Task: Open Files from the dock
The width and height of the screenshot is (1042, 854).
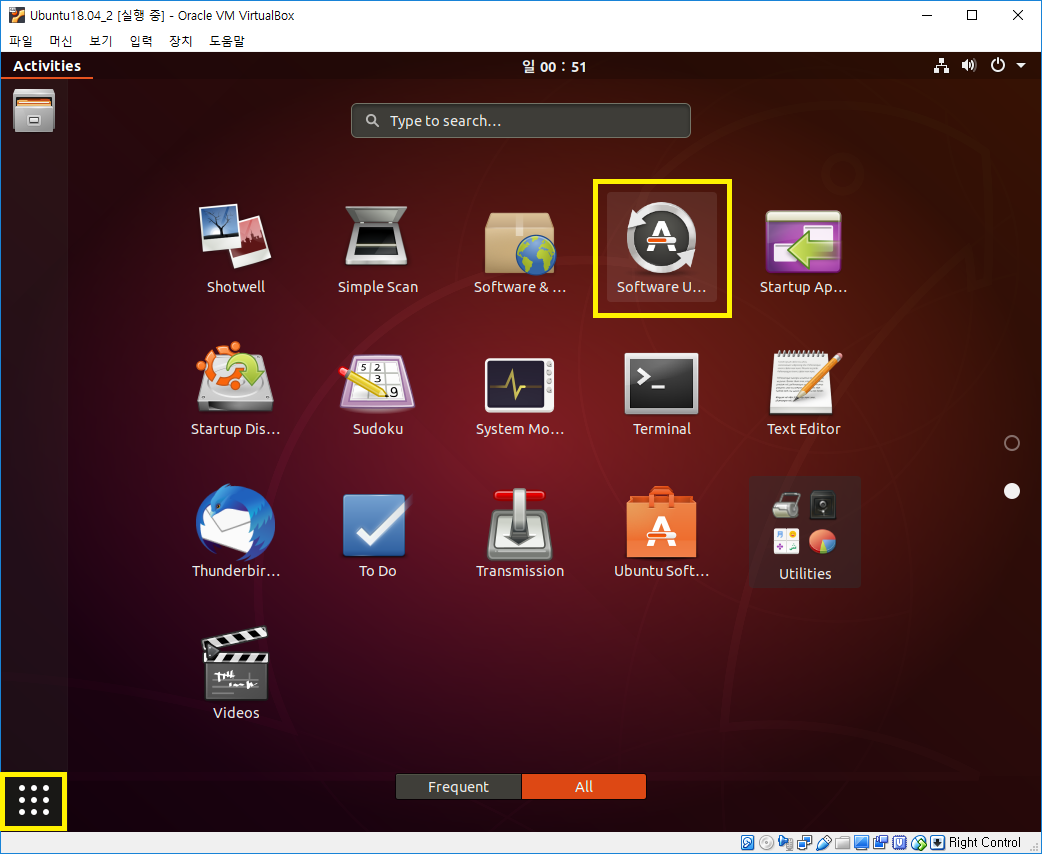Action: coord(34,110)
